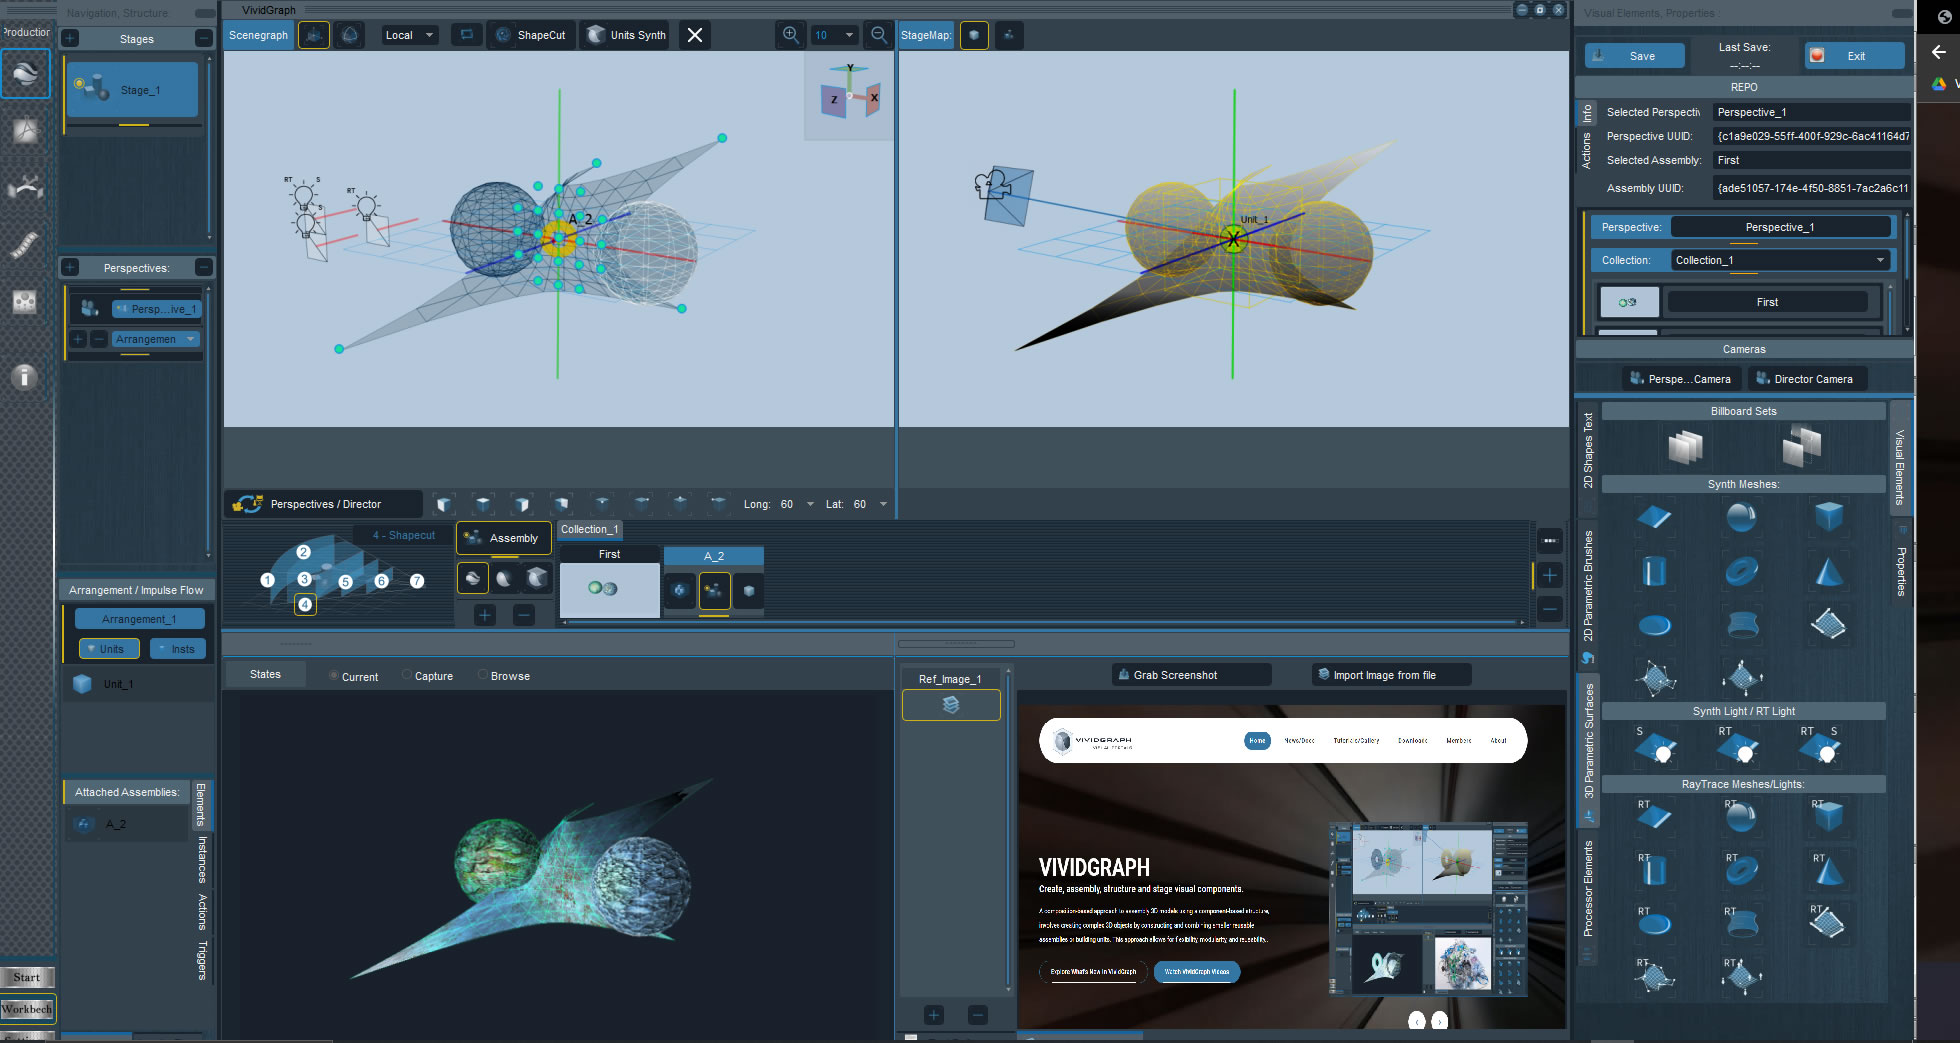
Task: Open the Long angle dropdown
Action: click(x=810, y=504)
